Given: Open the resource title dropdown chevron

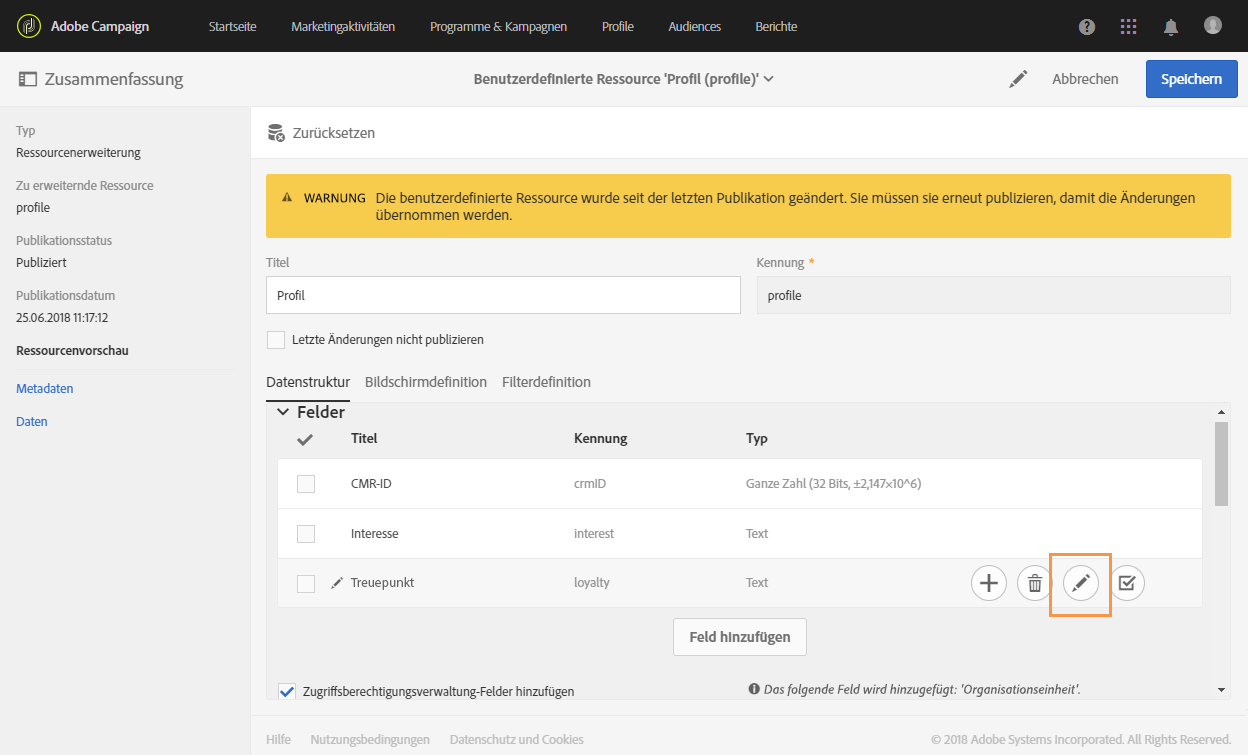Looking at the screenshot, I should pyautogui.click(x=769, y=79).
